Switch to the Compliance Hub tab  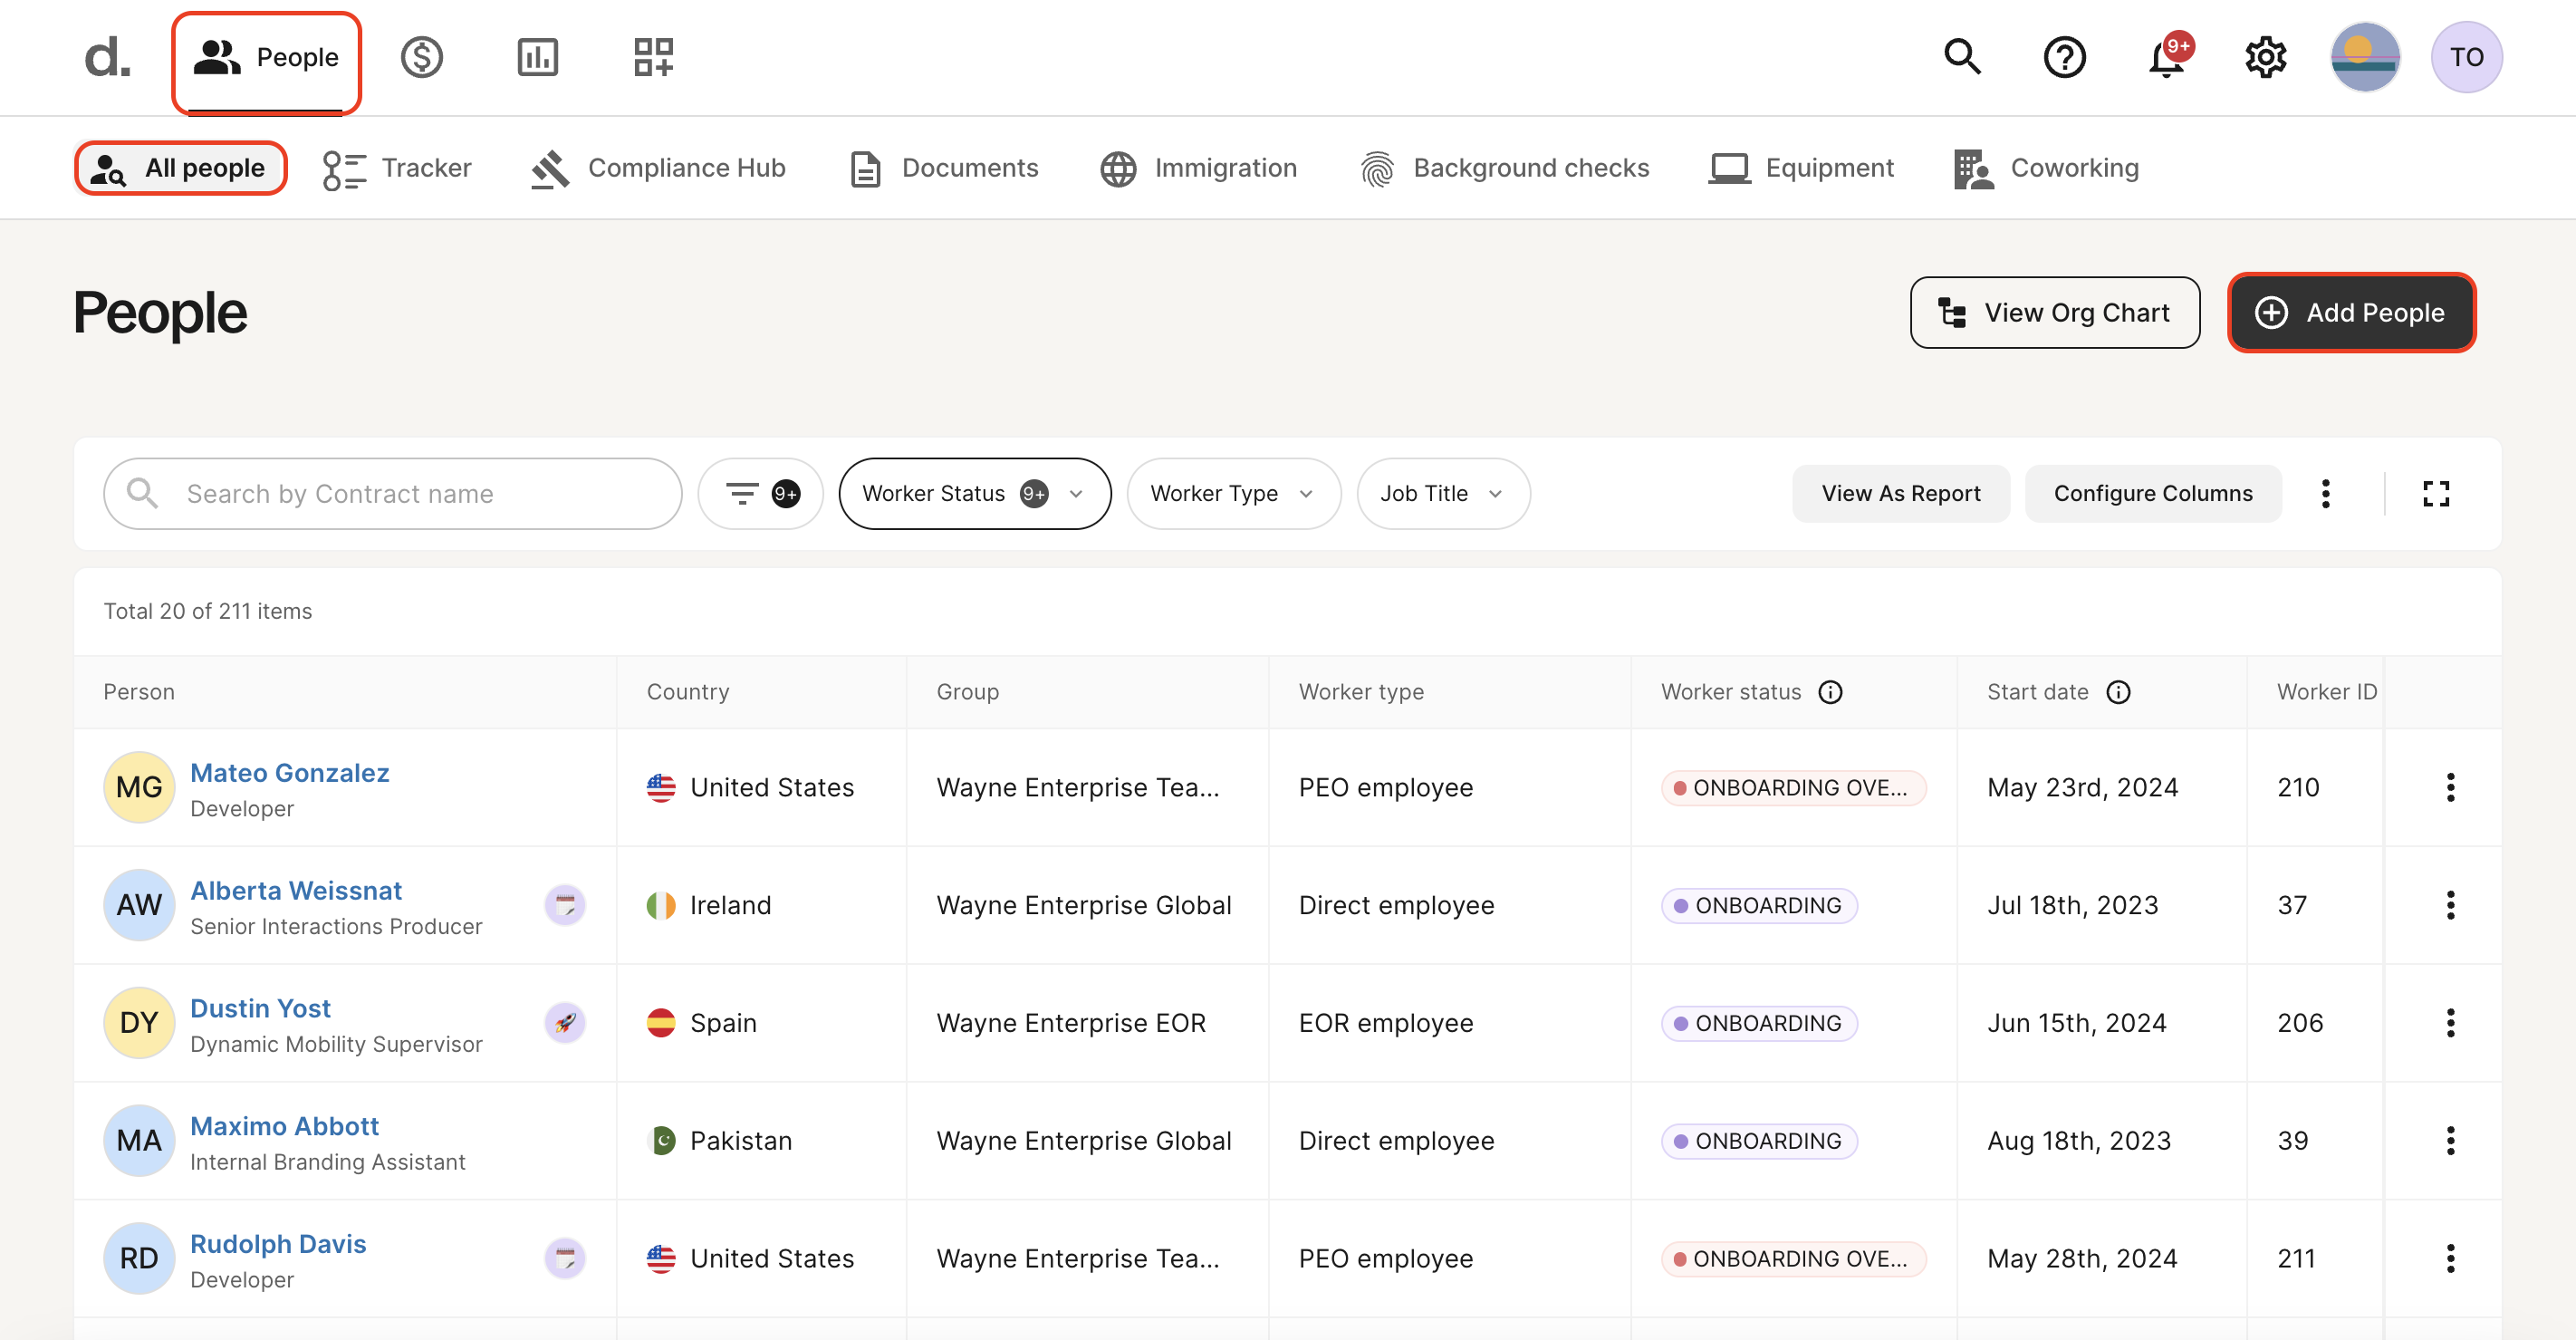pyautogui.click(x=658, y=168)
